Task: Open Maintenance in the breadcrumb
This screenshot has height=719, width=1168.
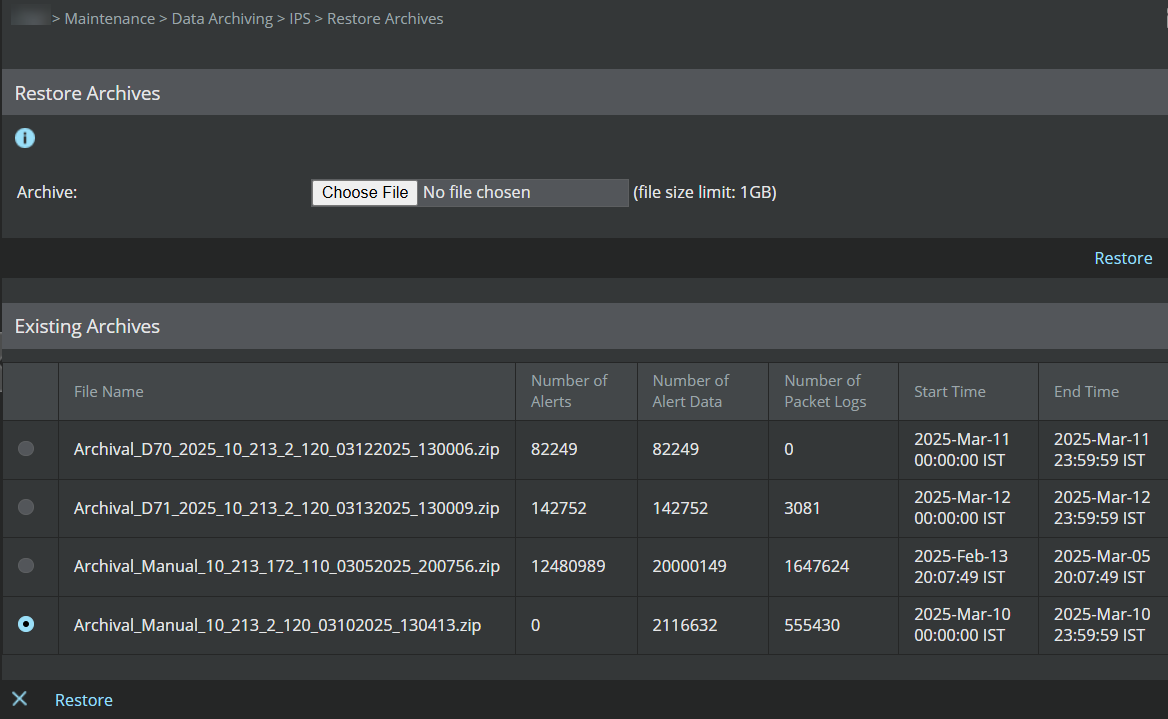Action: pos(110,19)
